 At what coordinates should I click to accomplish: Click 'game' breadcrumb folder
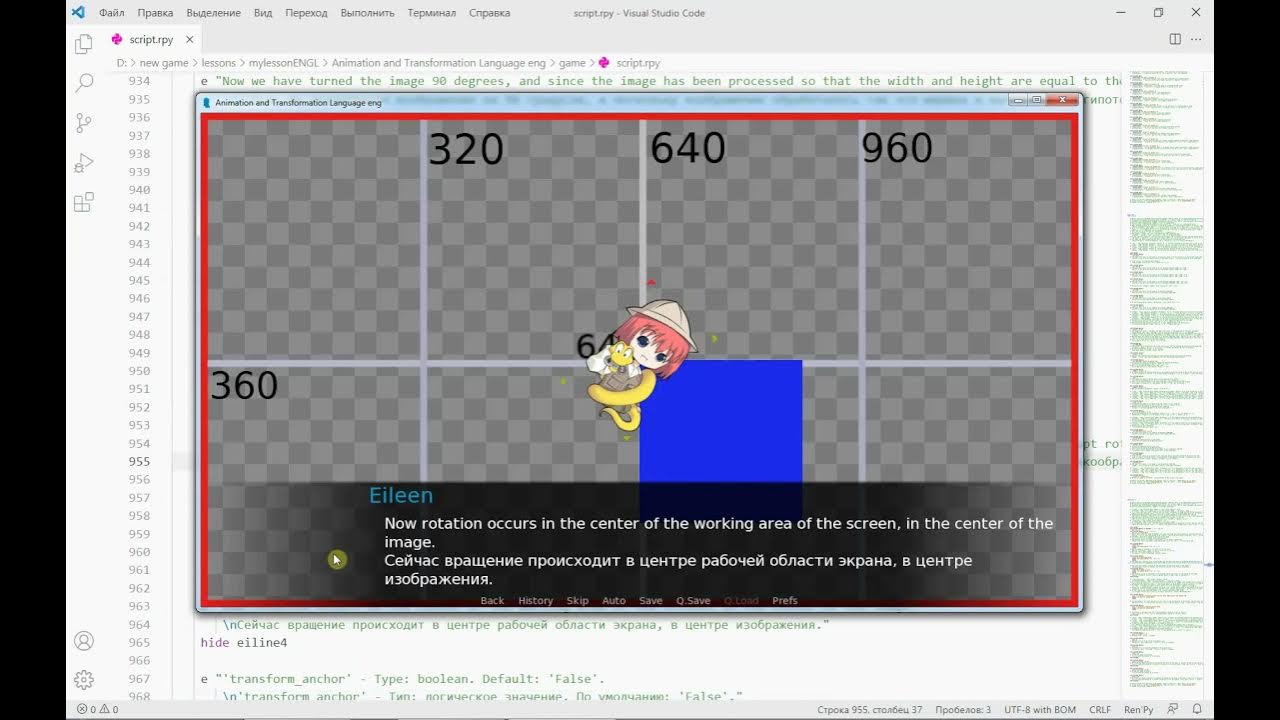click(572, 63)
